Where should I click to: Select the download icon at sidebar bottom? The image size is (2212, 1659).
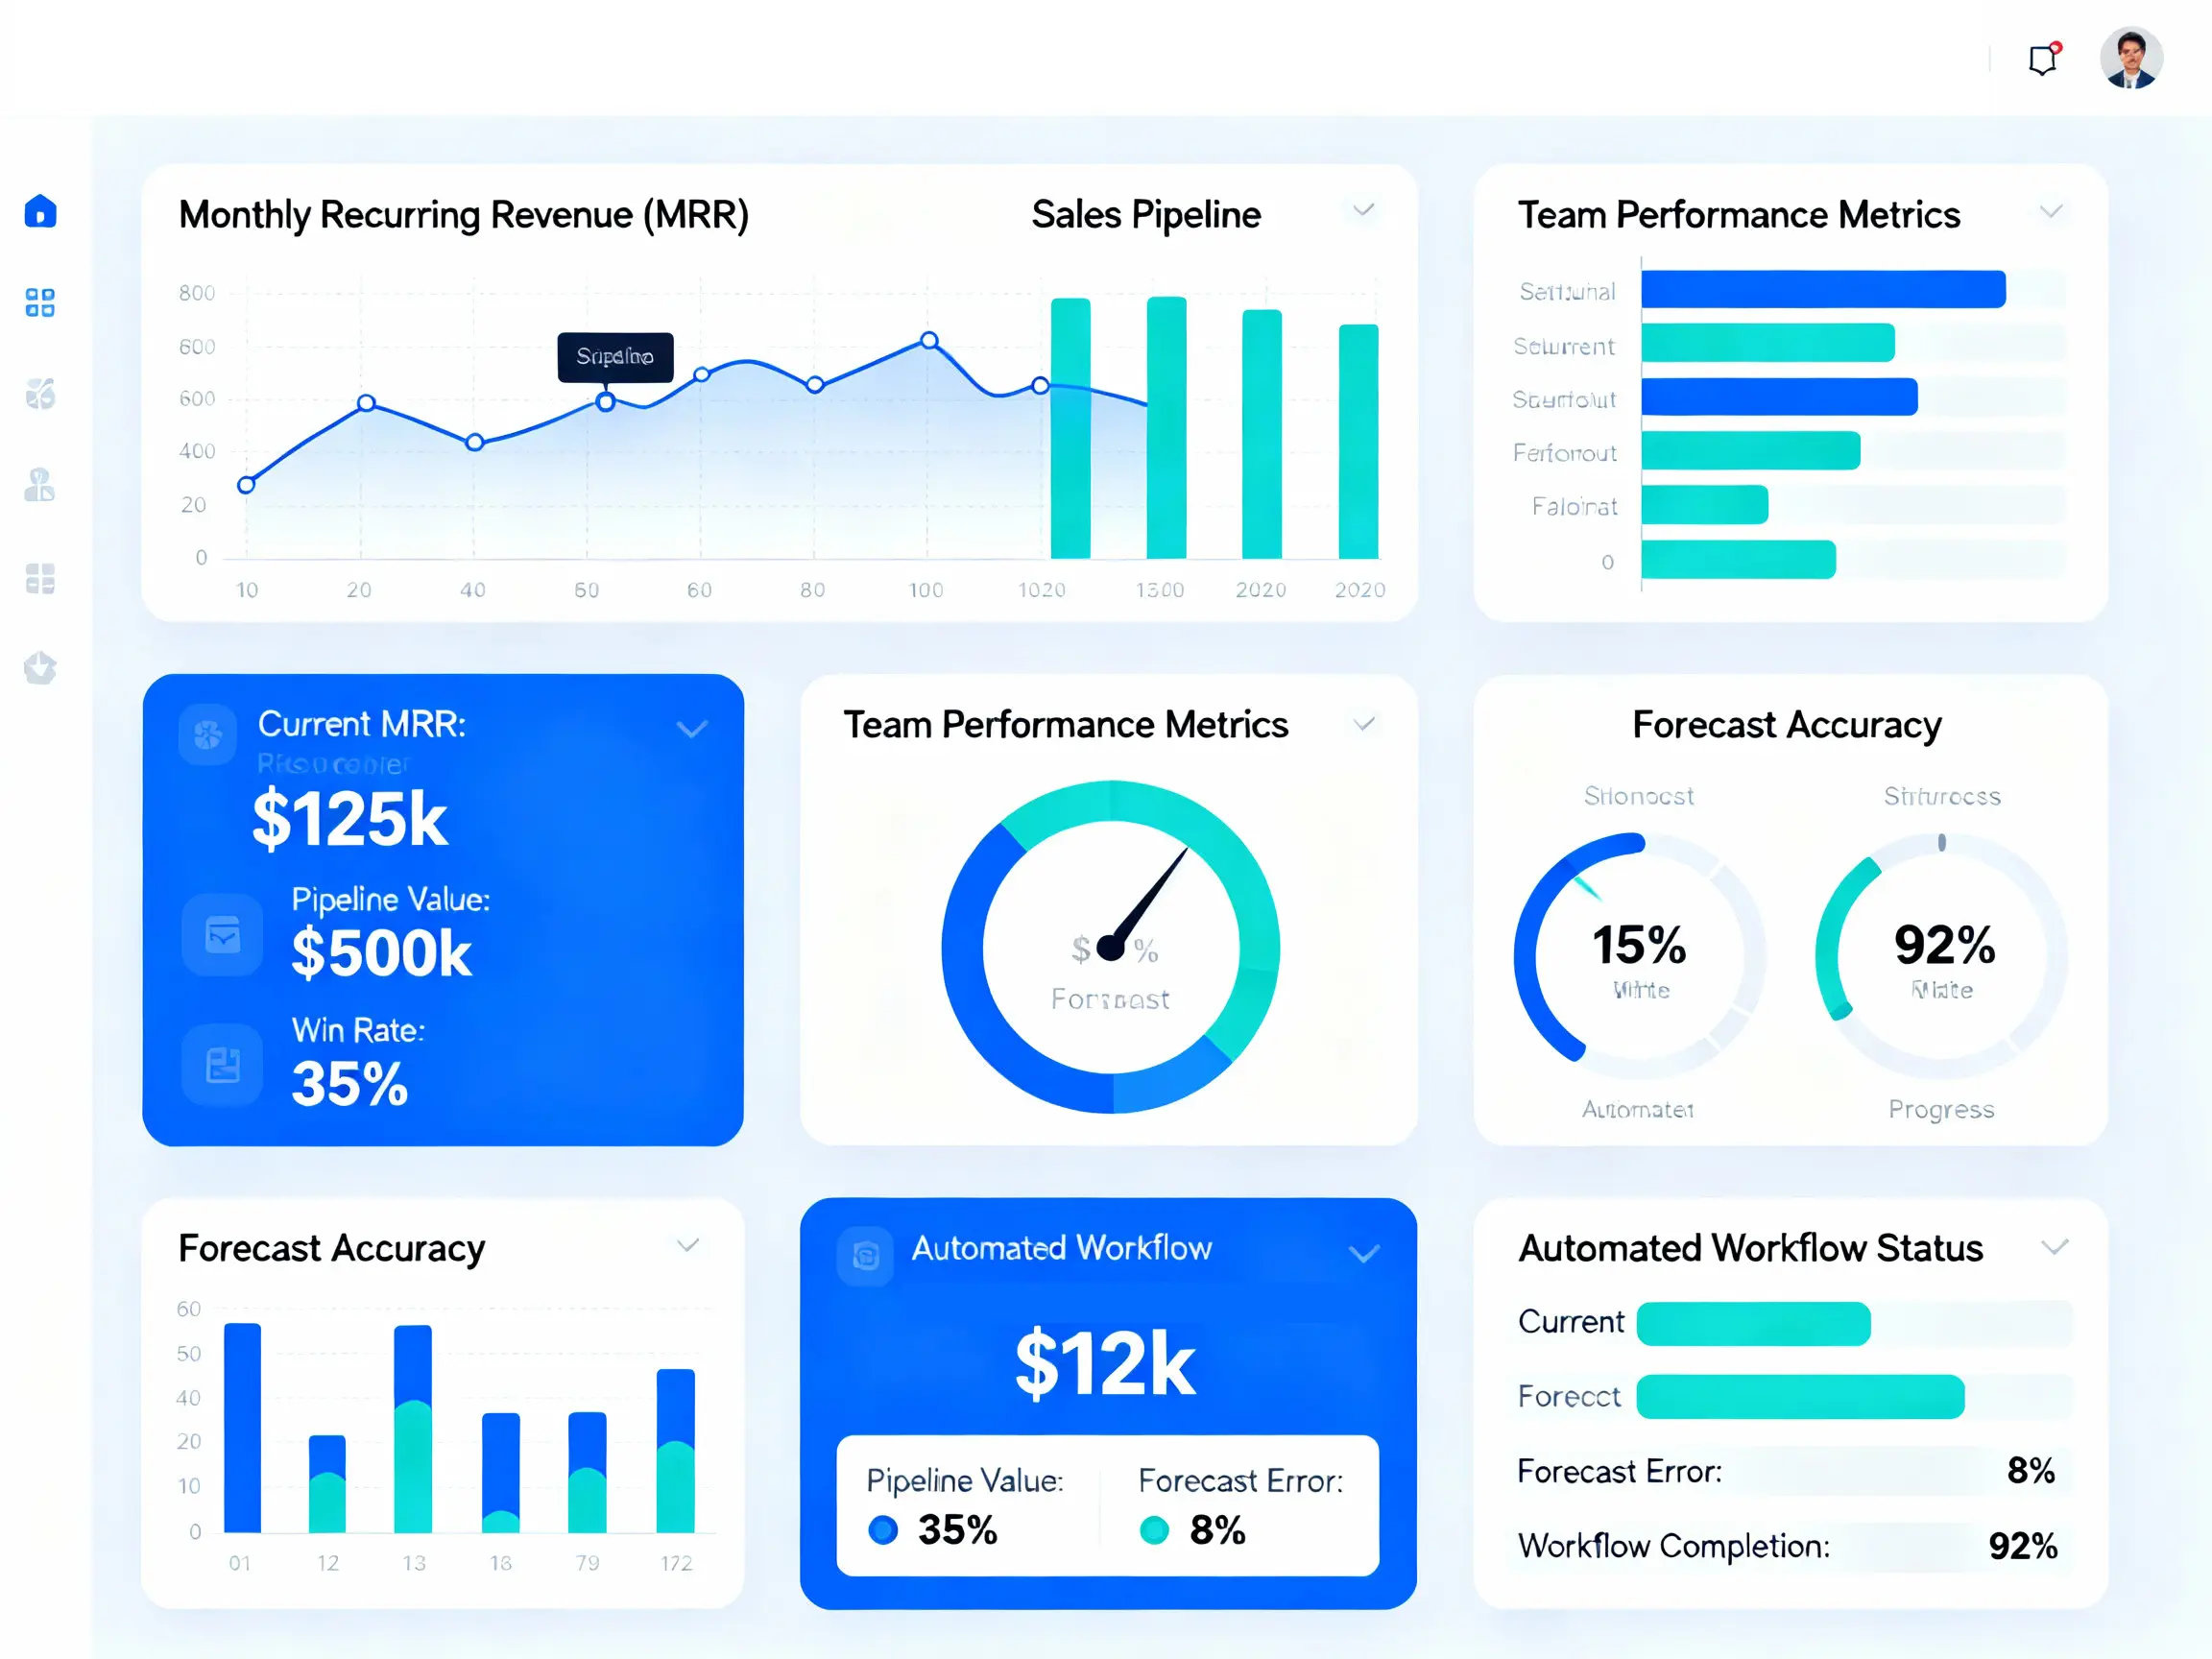pyautogui.click(x=40, y=668)
